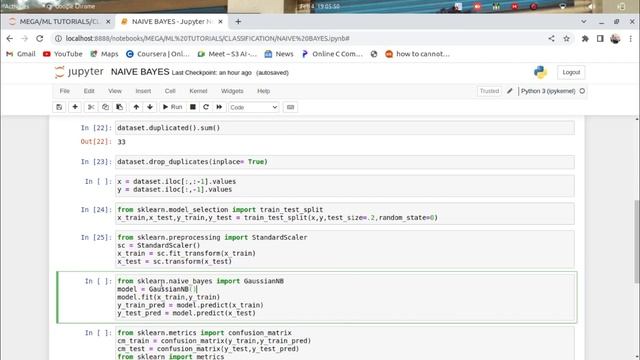Go back with browser back arrow

pos(10,38)
